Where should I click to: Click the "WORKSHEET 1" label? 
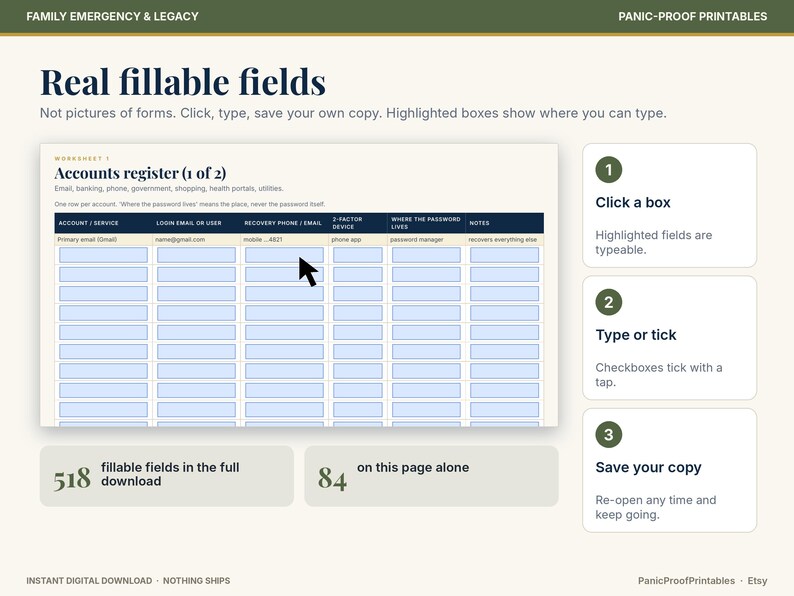click(x=82, y=158)
